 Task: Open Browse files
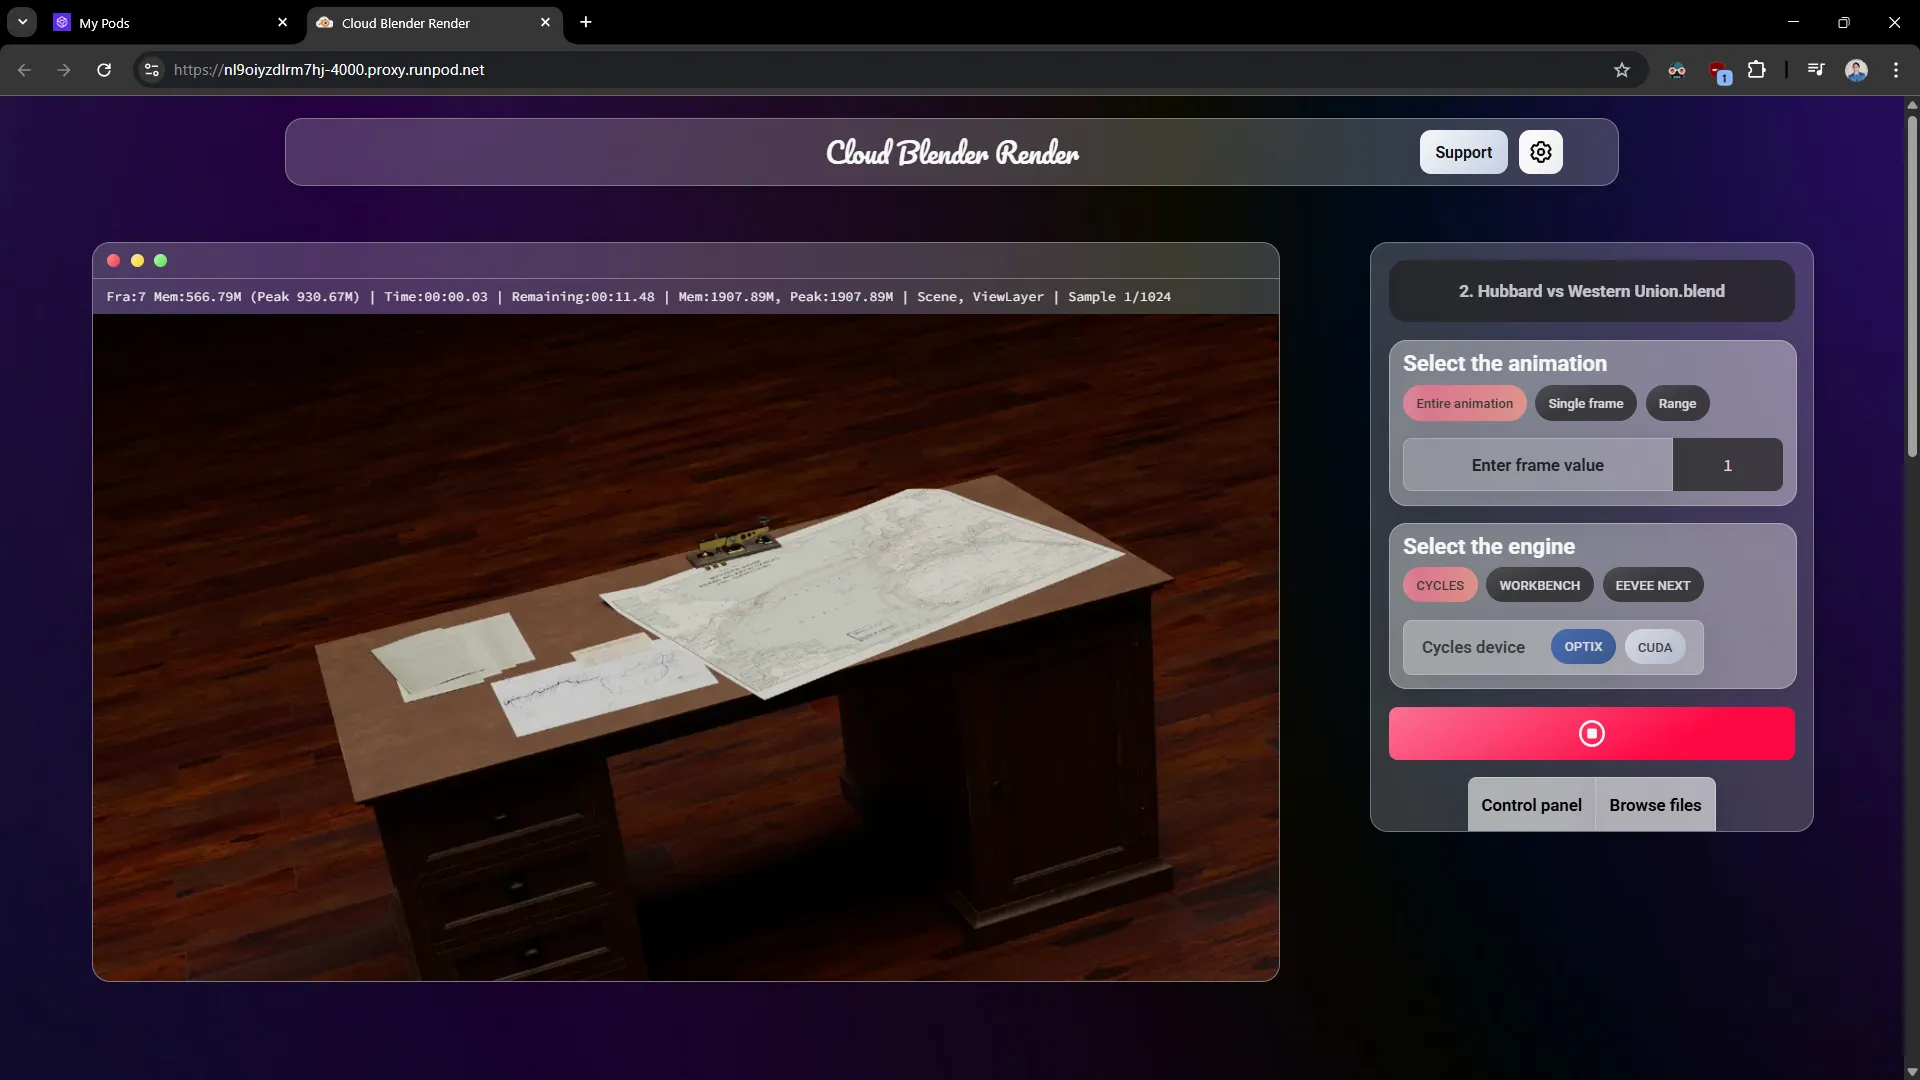[x=1654, y=805]
